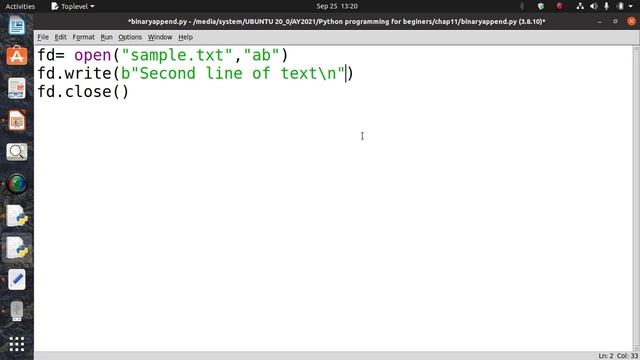Click the Ln: 2 status bar entry

click(606, 356)
